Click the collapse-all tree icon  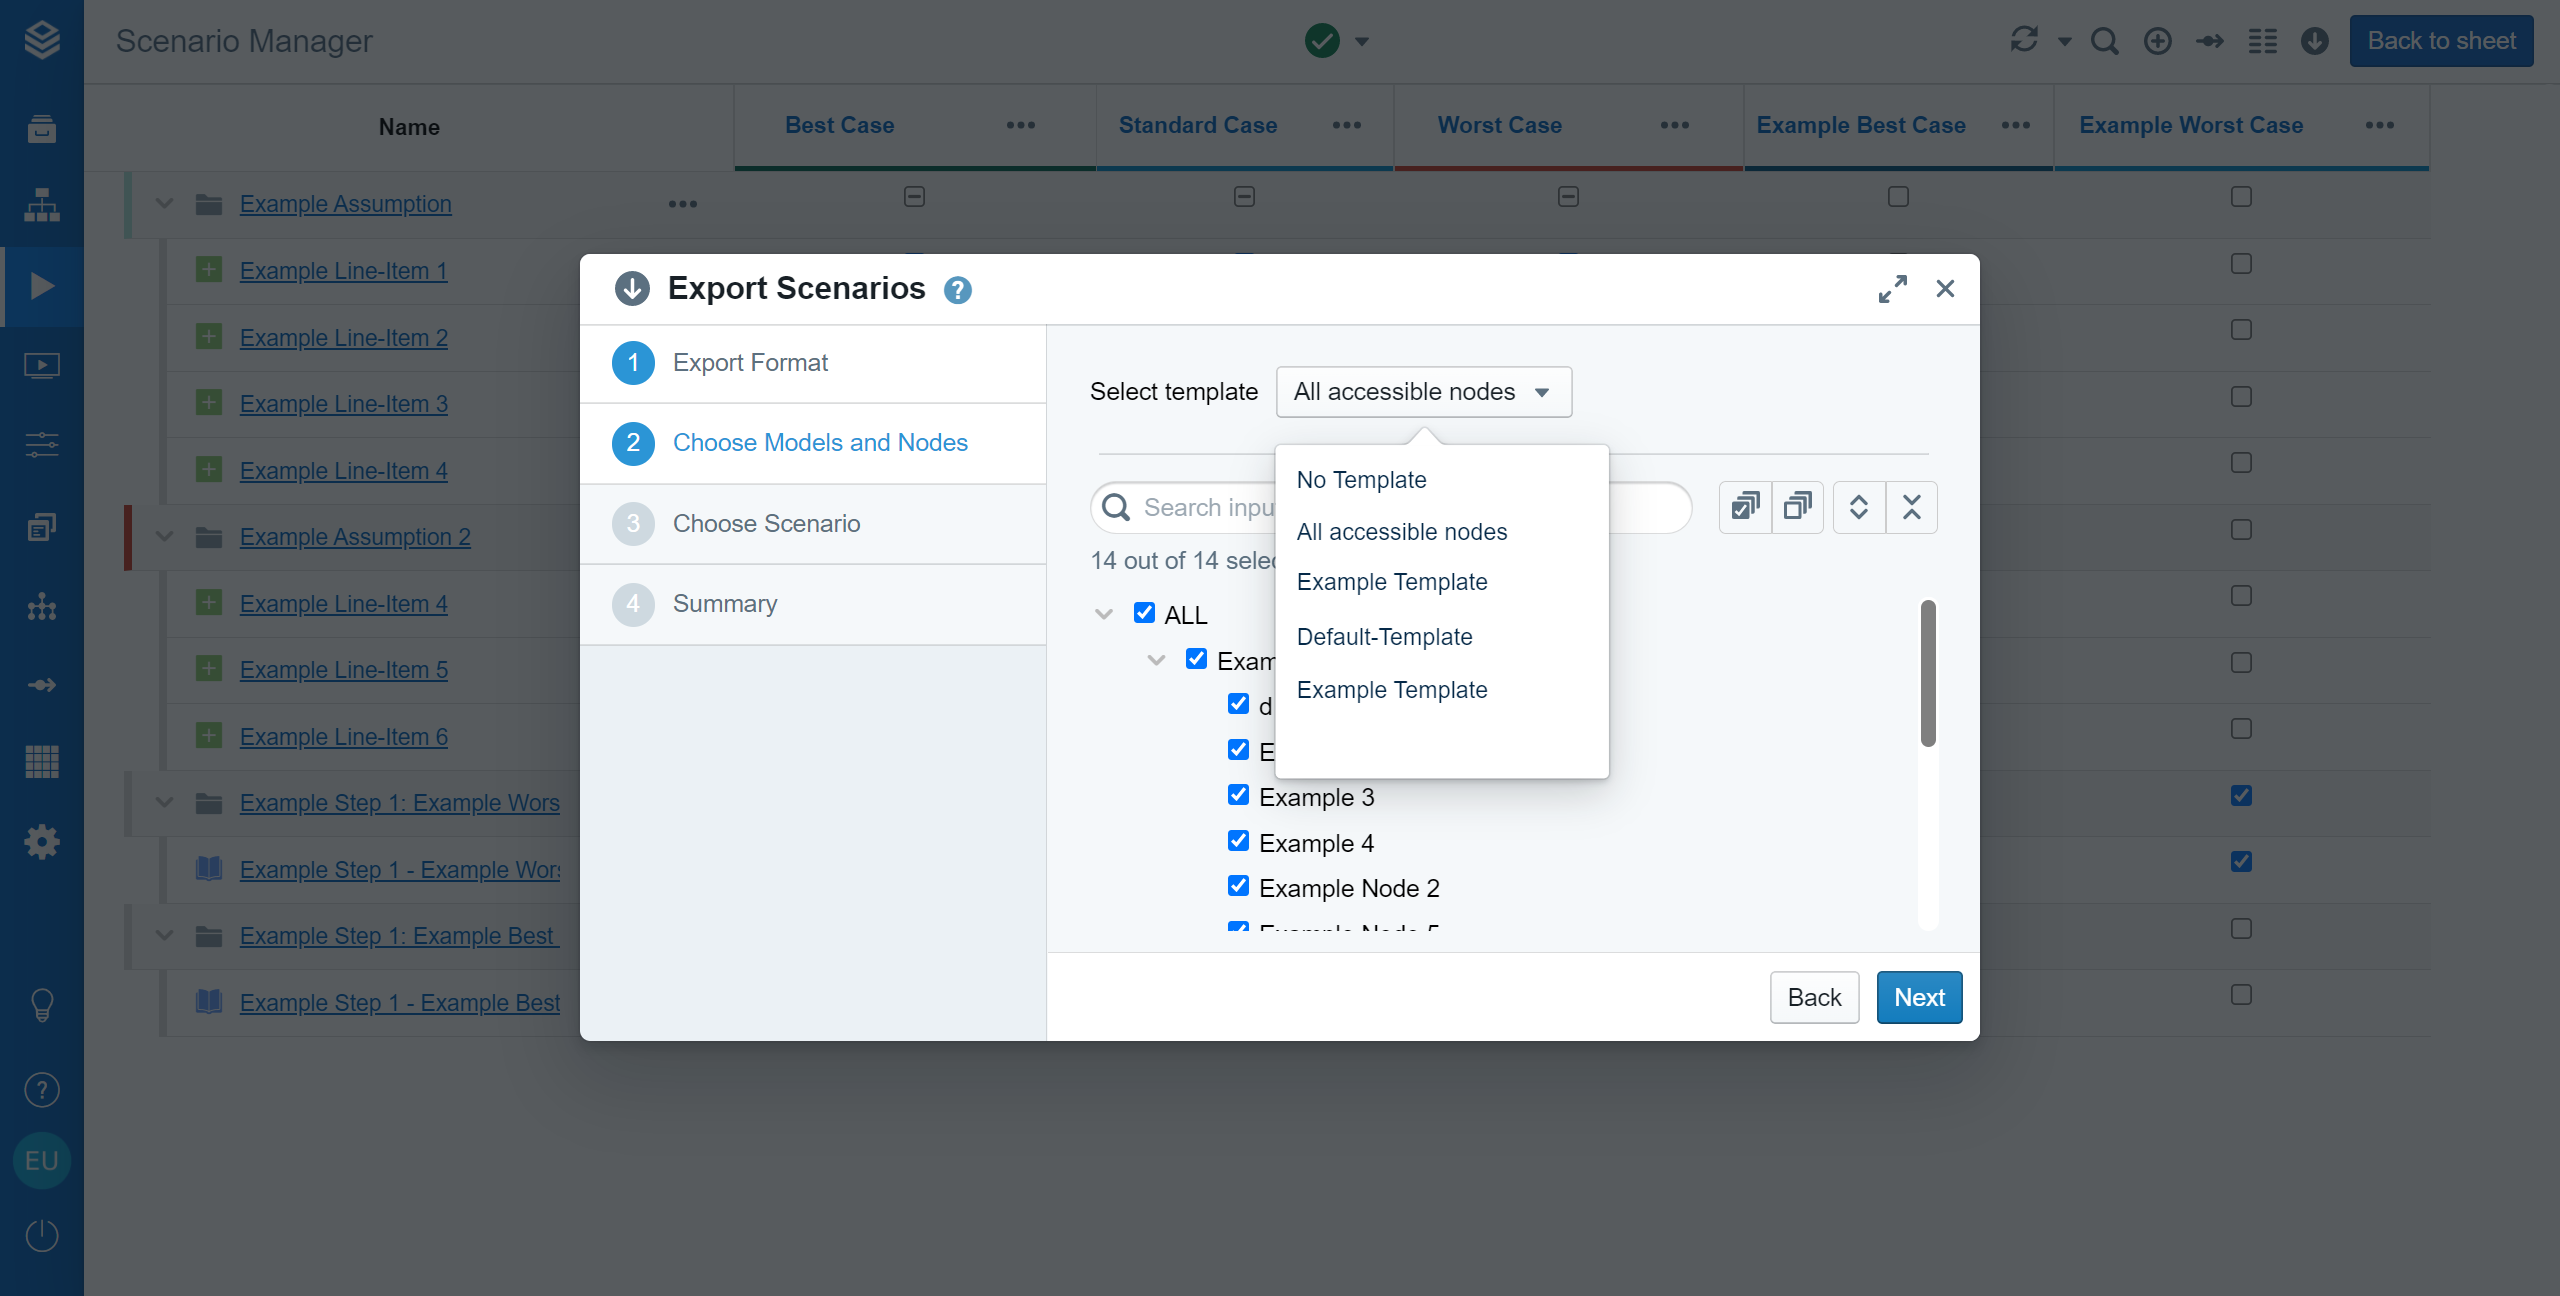pos(1911,507)
